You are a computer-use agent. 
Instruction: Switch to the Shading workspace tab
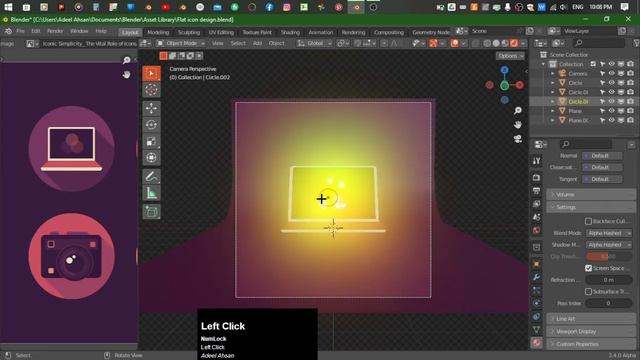tap(290, 32)
